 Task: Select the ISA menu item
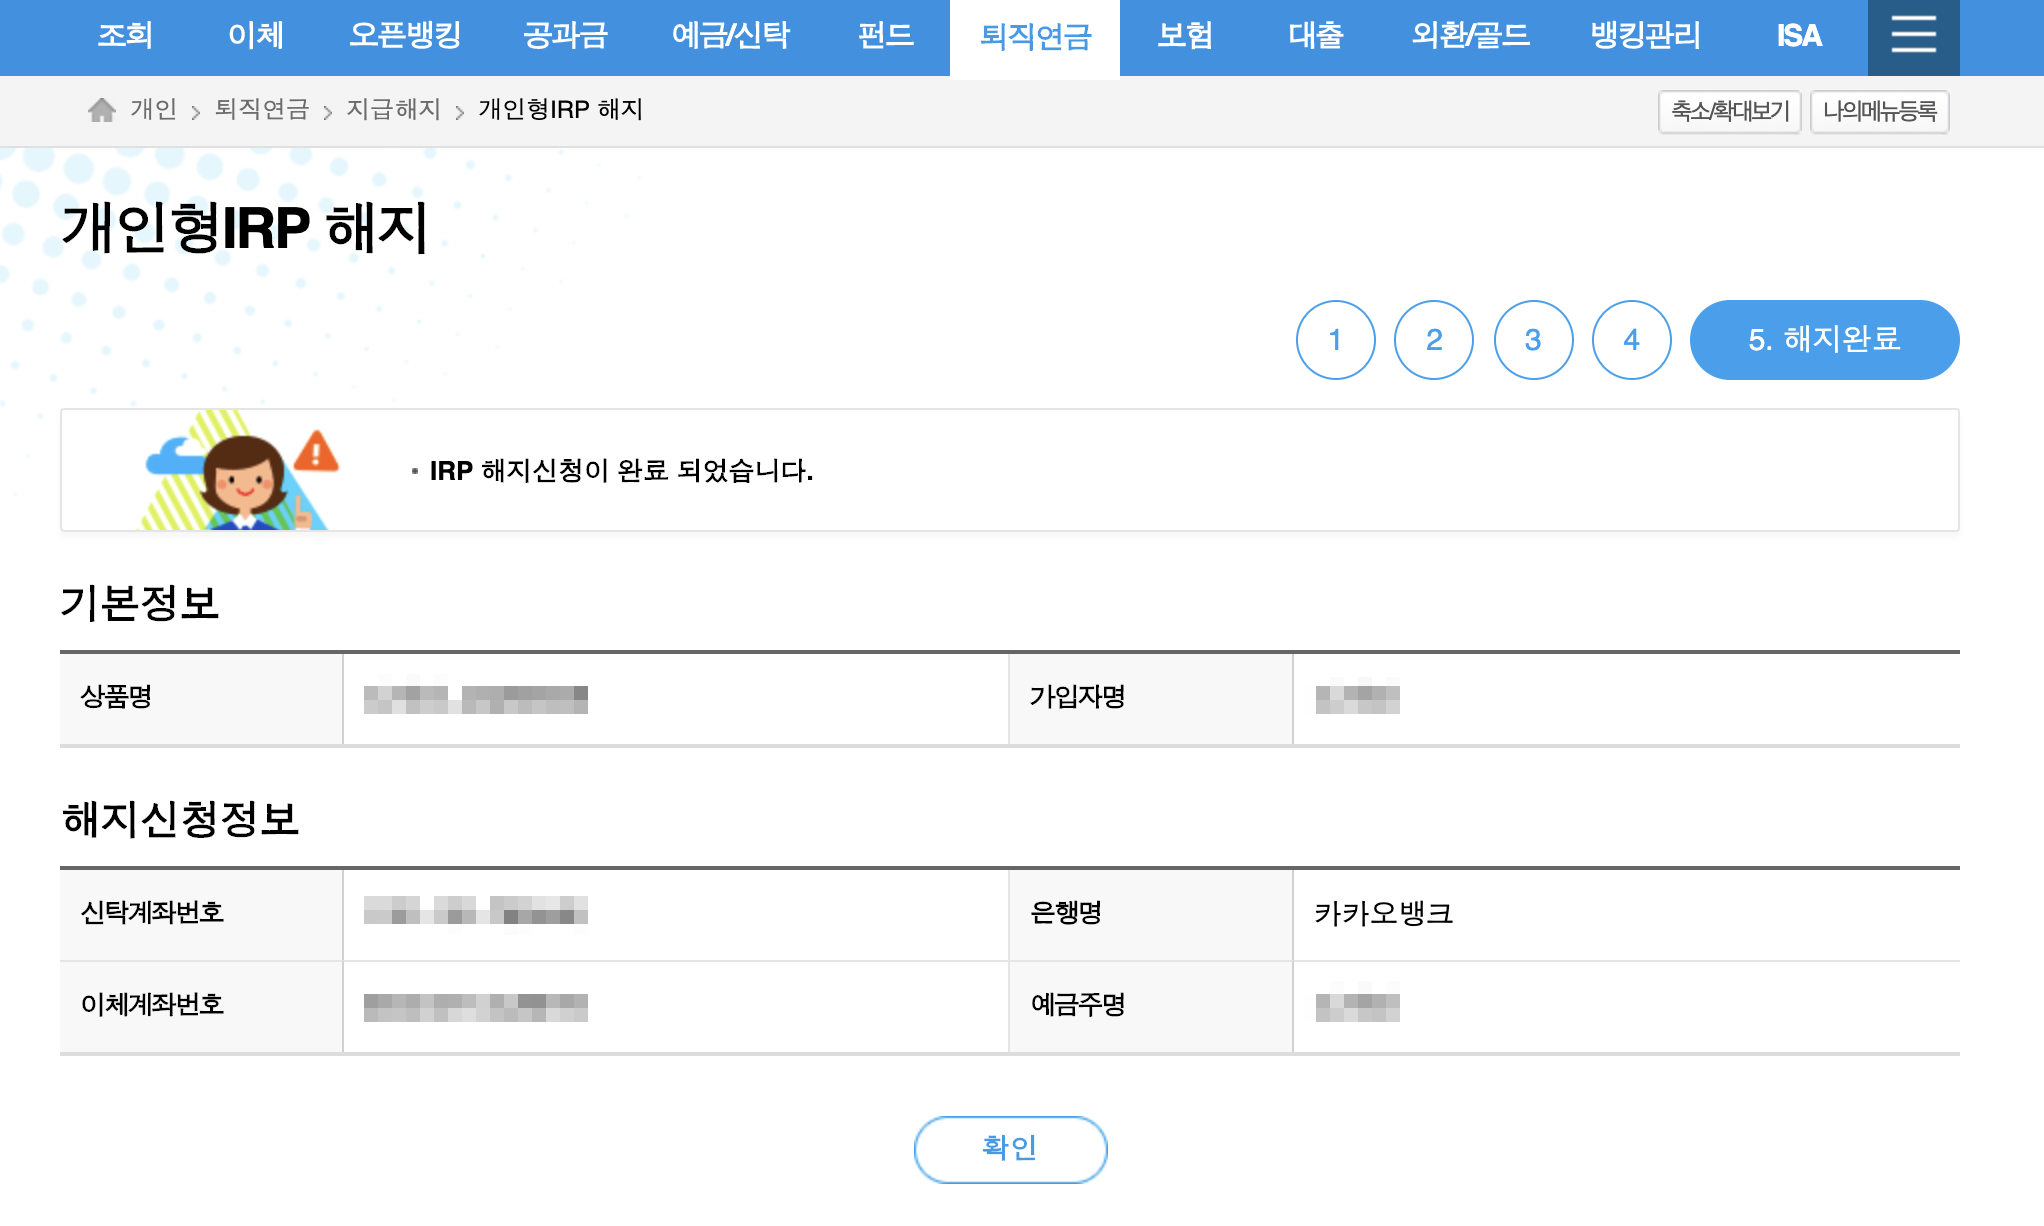click(x=1798, y=36)
